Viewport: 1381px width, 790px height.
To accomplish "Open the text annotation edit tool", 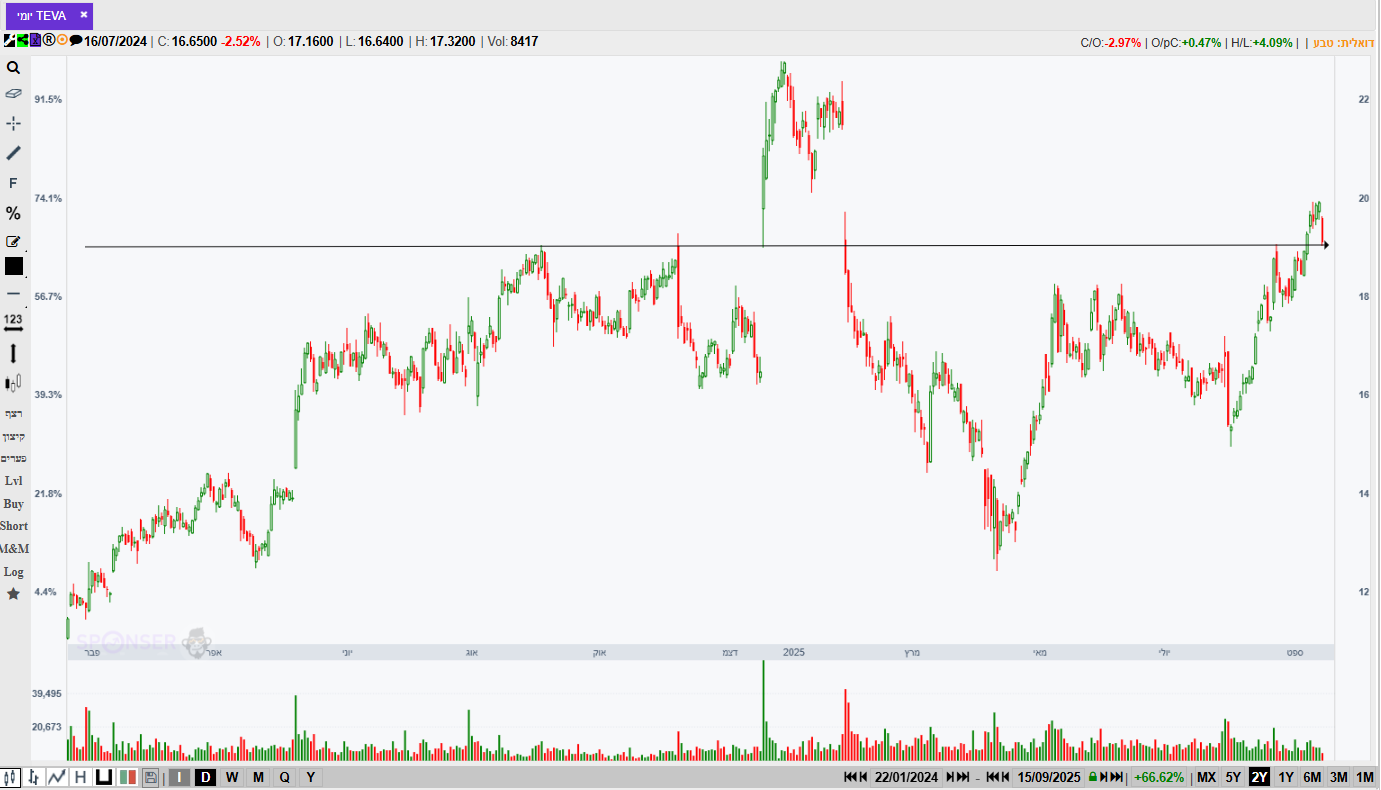I will click(14, 241).
